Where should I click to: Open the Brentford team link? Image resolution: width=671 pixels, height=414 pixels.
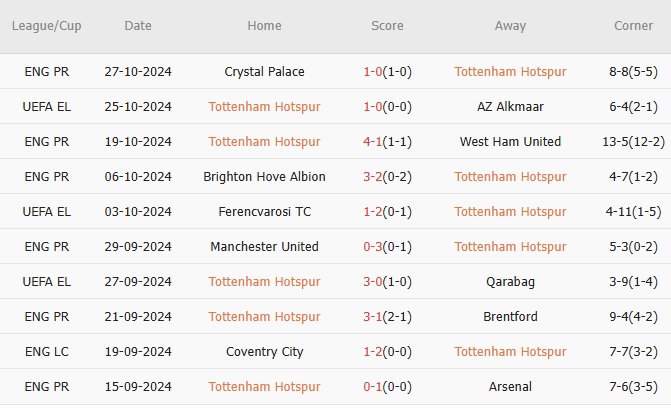[x=510, y=317]
